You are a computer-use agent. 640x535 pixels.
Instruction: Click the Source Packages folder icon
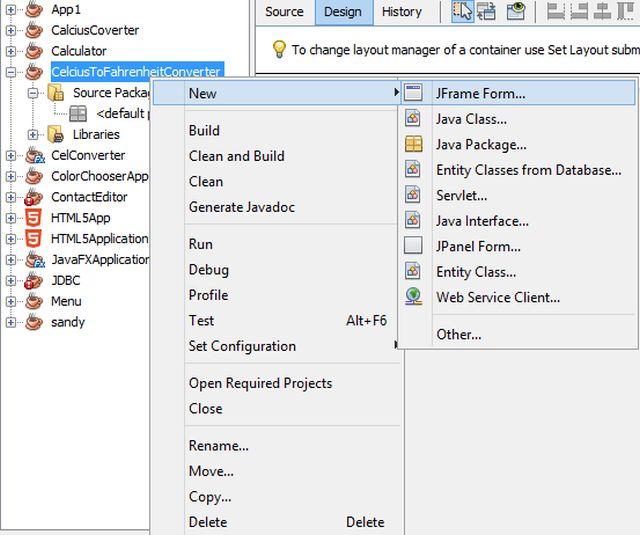(x=56, y=93)
